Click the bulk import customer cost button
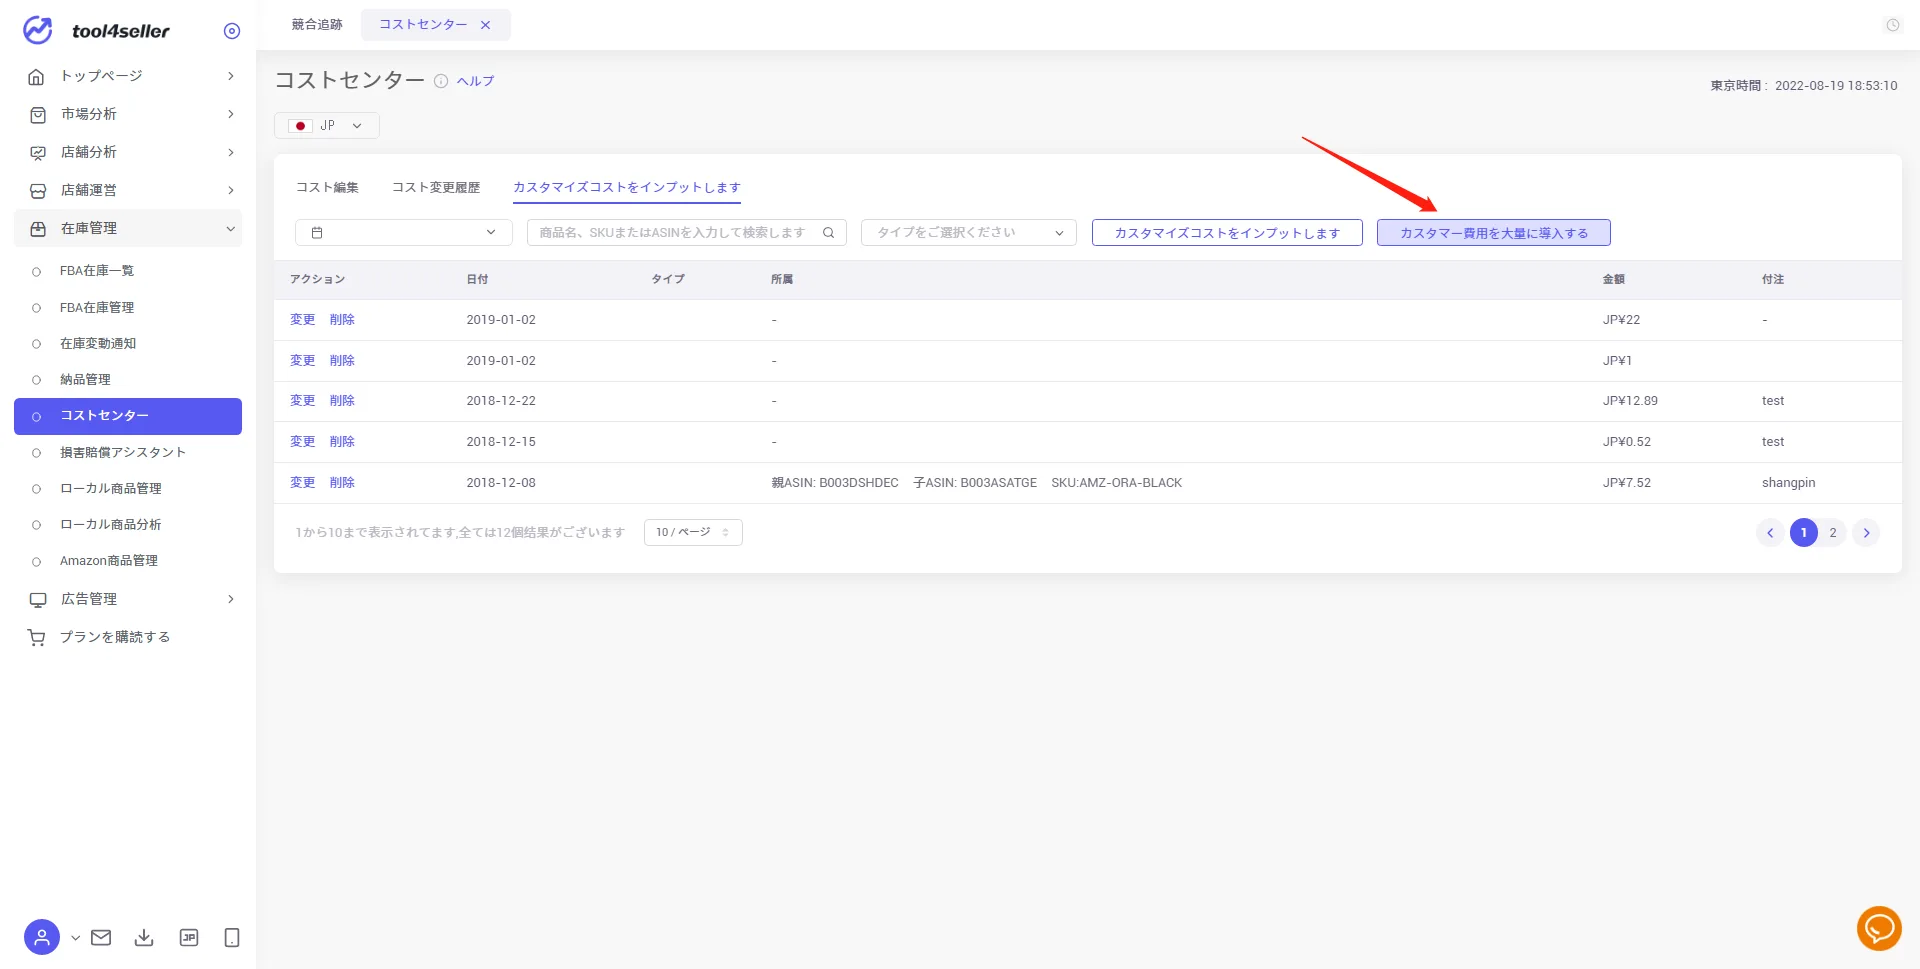 1493,233
